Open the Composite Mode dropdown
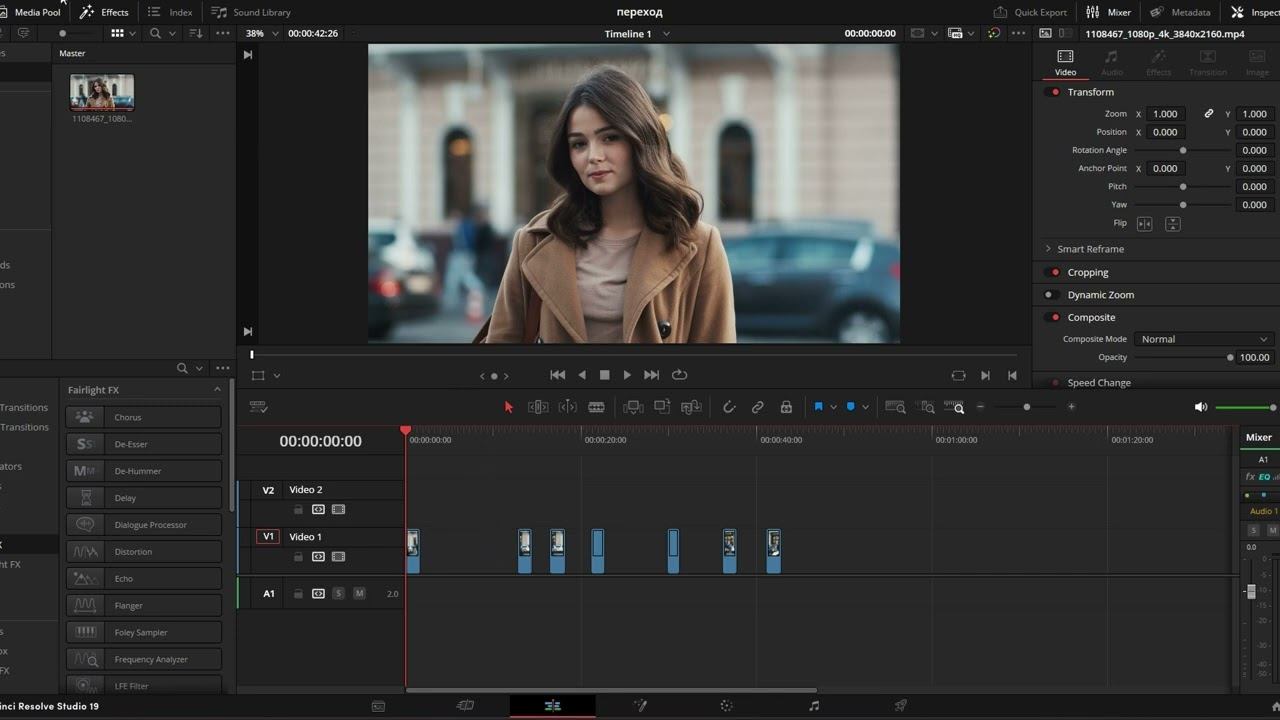Image resolution: width=1280 pixels, height=720 pixels. click(x=1204, y=339)
